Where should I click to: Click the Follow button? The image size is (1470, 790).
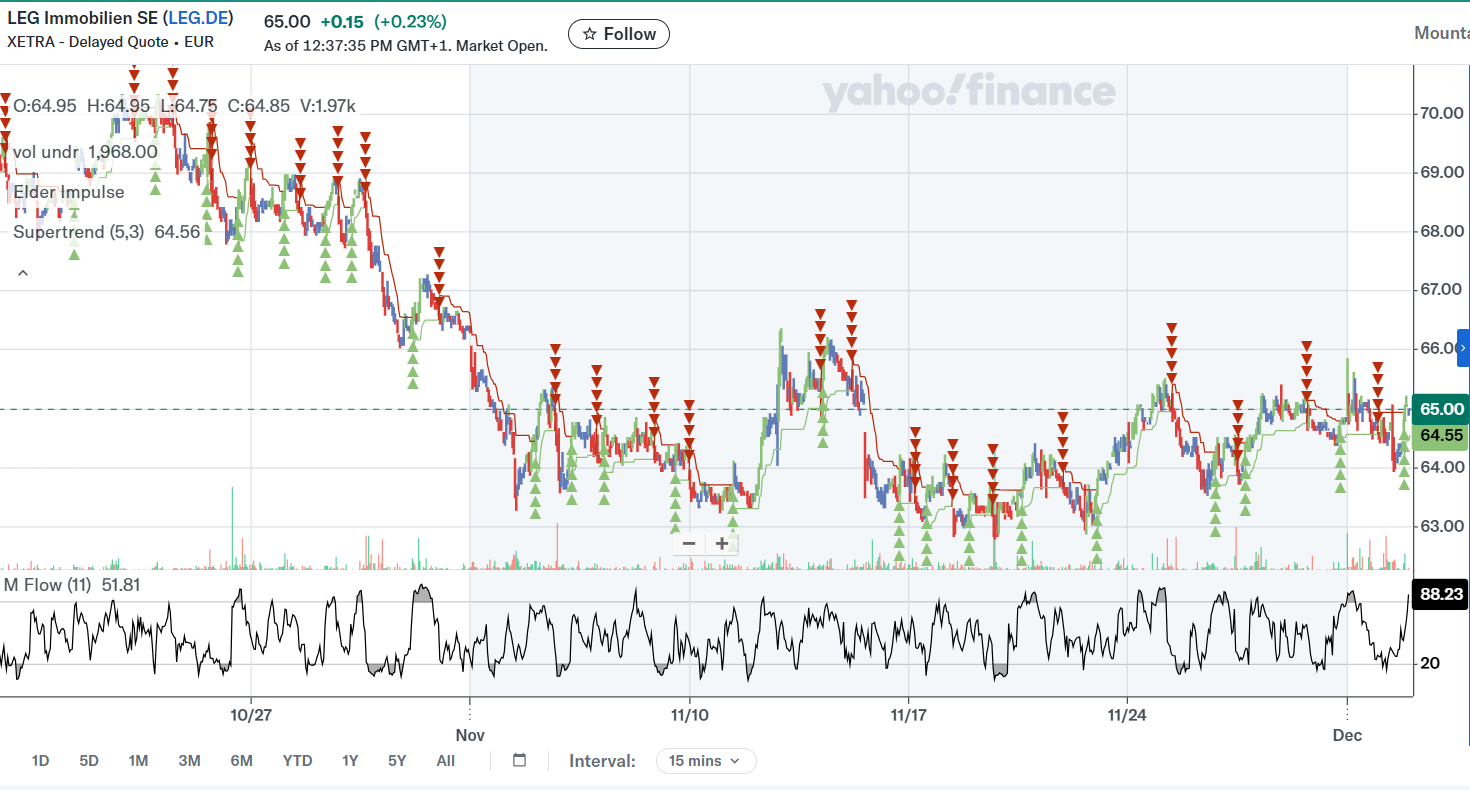618,33
